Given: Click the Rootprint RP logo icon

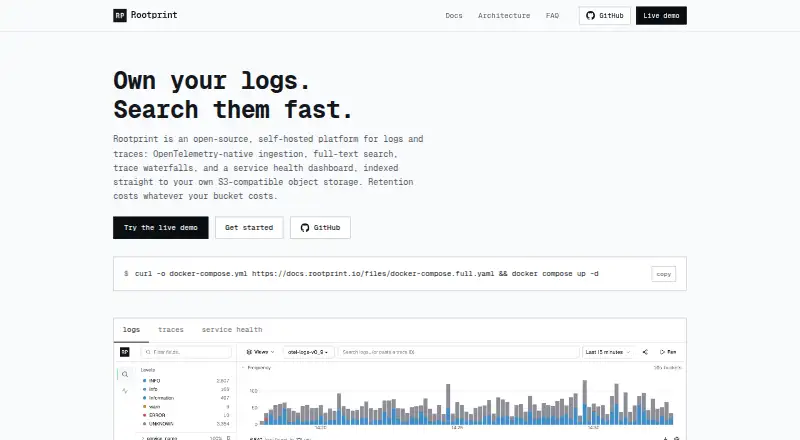Looking at the screenshot, I should (119, 15).
